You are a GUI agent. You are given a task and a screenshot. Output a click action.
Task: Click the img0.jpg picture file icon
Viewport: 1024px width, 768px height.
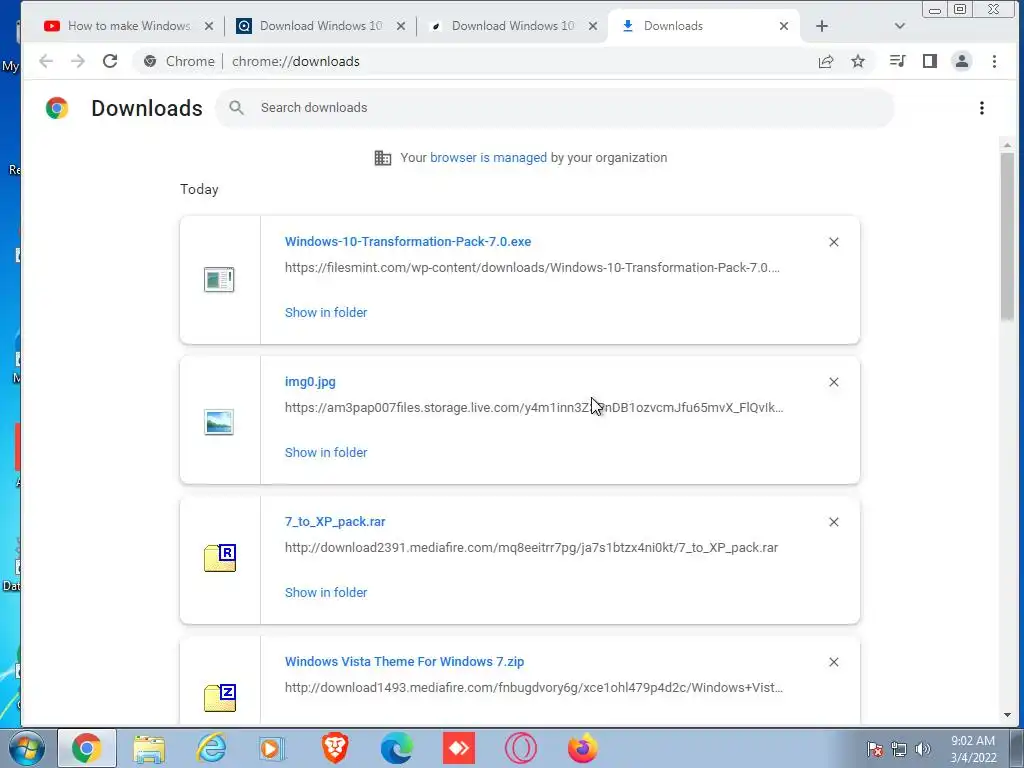(x=219, y=422)
